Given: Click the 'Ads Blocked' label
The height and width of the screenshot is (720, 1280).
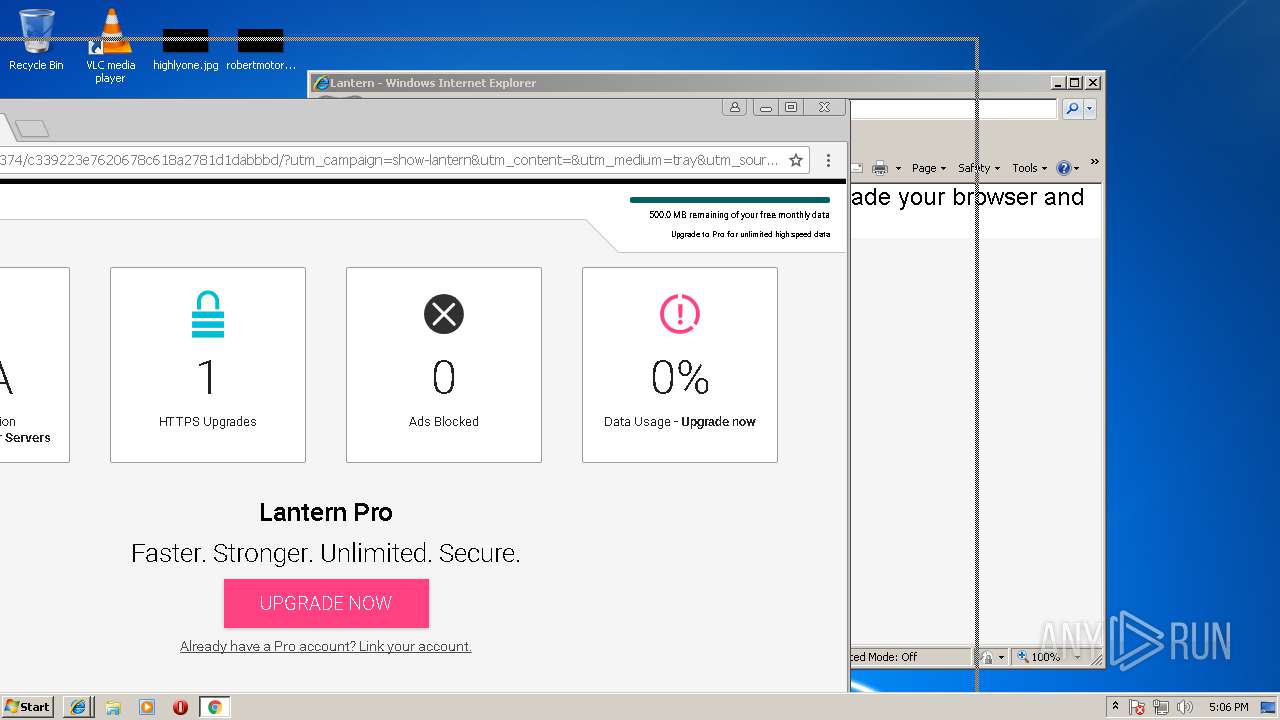Looking at the screenshot, I should pos(444,422).
